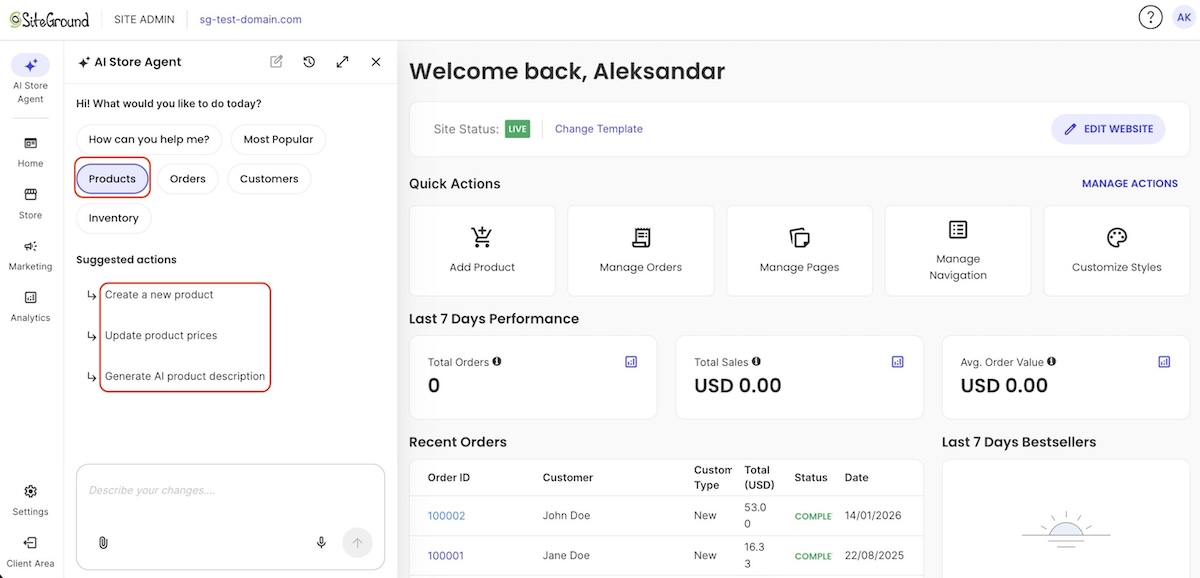Show info tooltip for Total Sales

click(756, 361)
